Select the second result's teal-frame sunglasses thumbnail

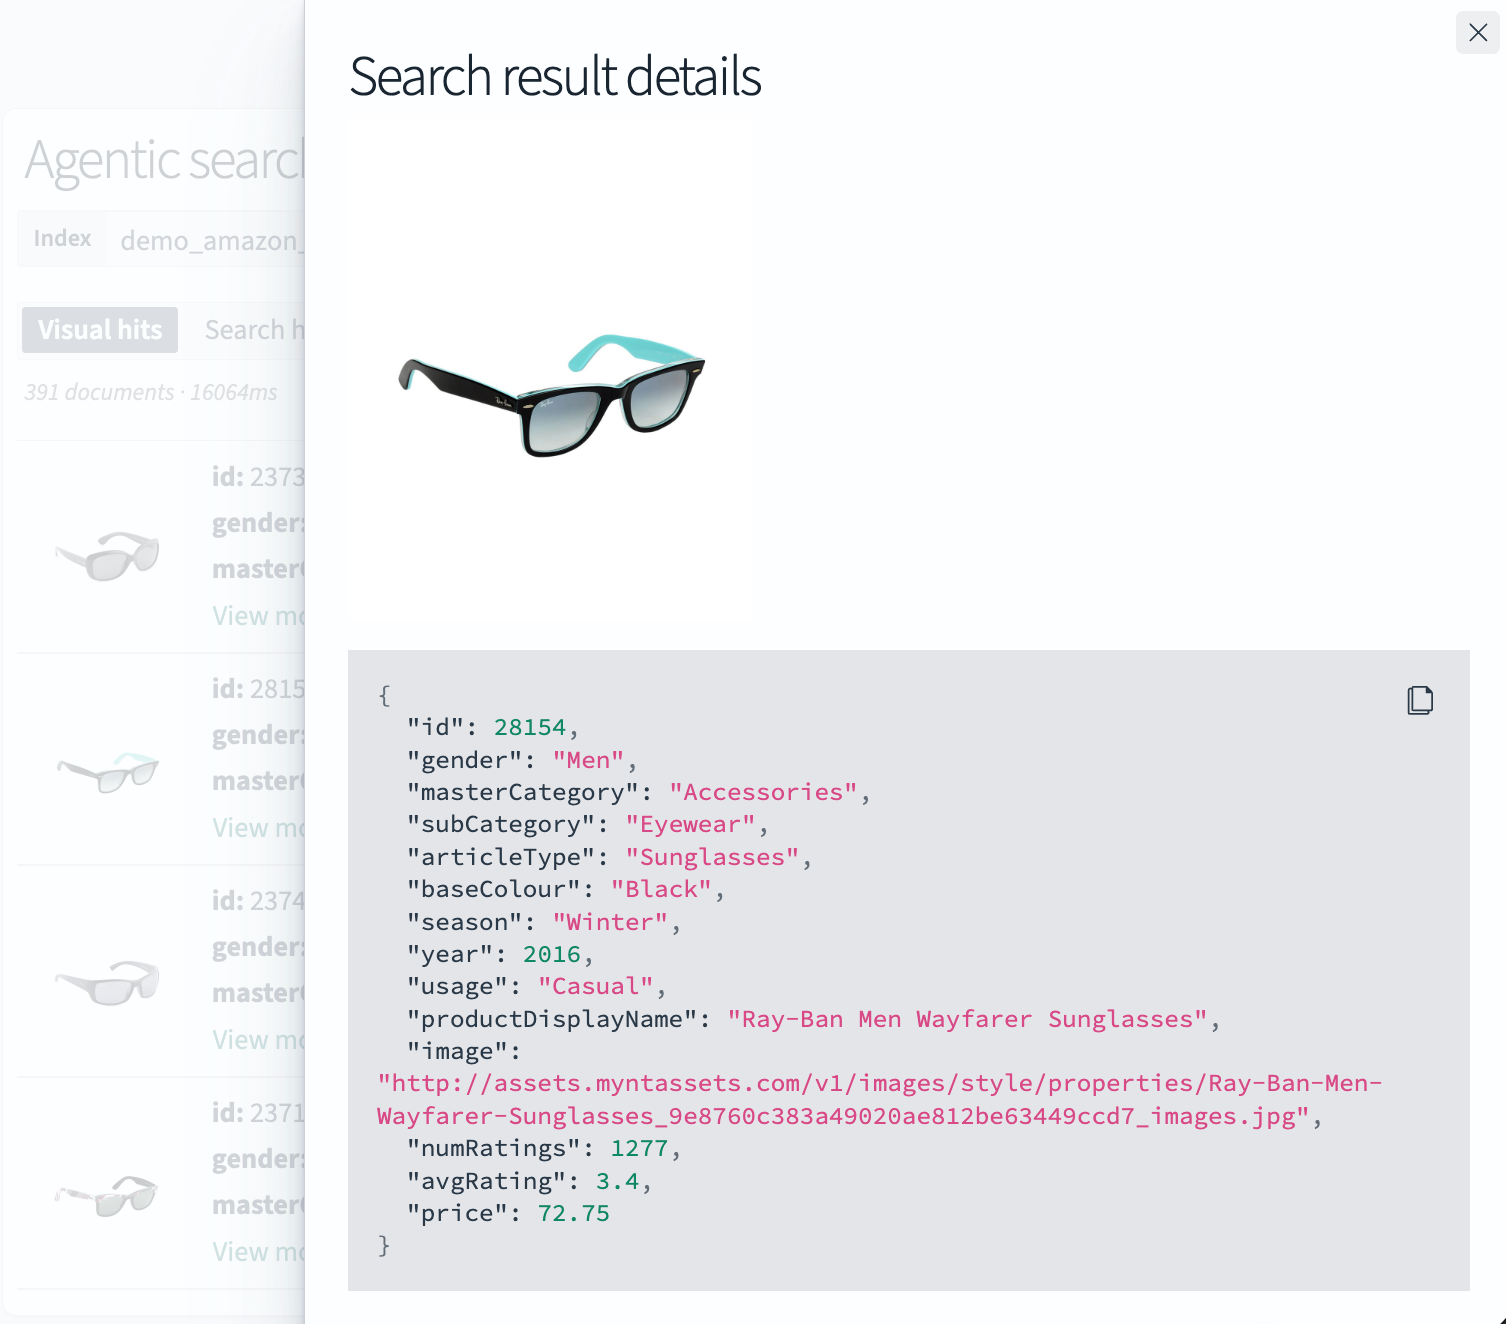[x=108, y=771]
